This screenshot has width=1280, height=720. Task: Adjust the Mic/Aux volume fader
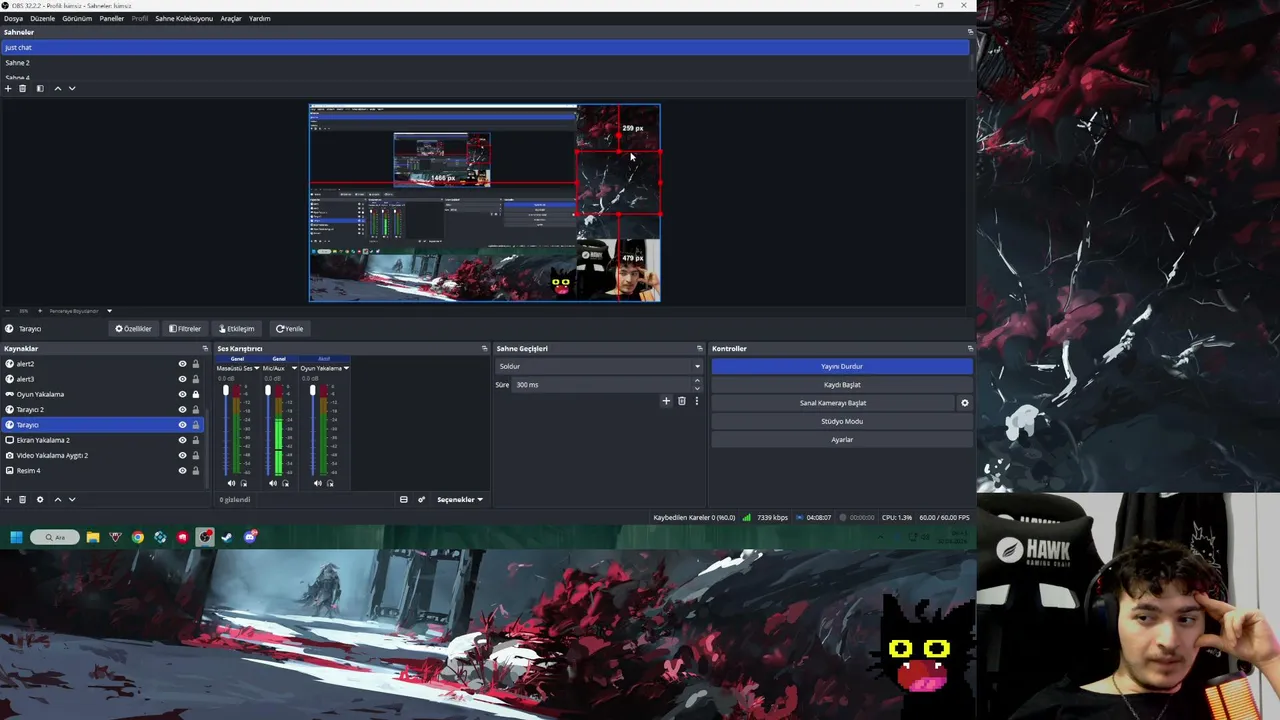coord(268,391)
